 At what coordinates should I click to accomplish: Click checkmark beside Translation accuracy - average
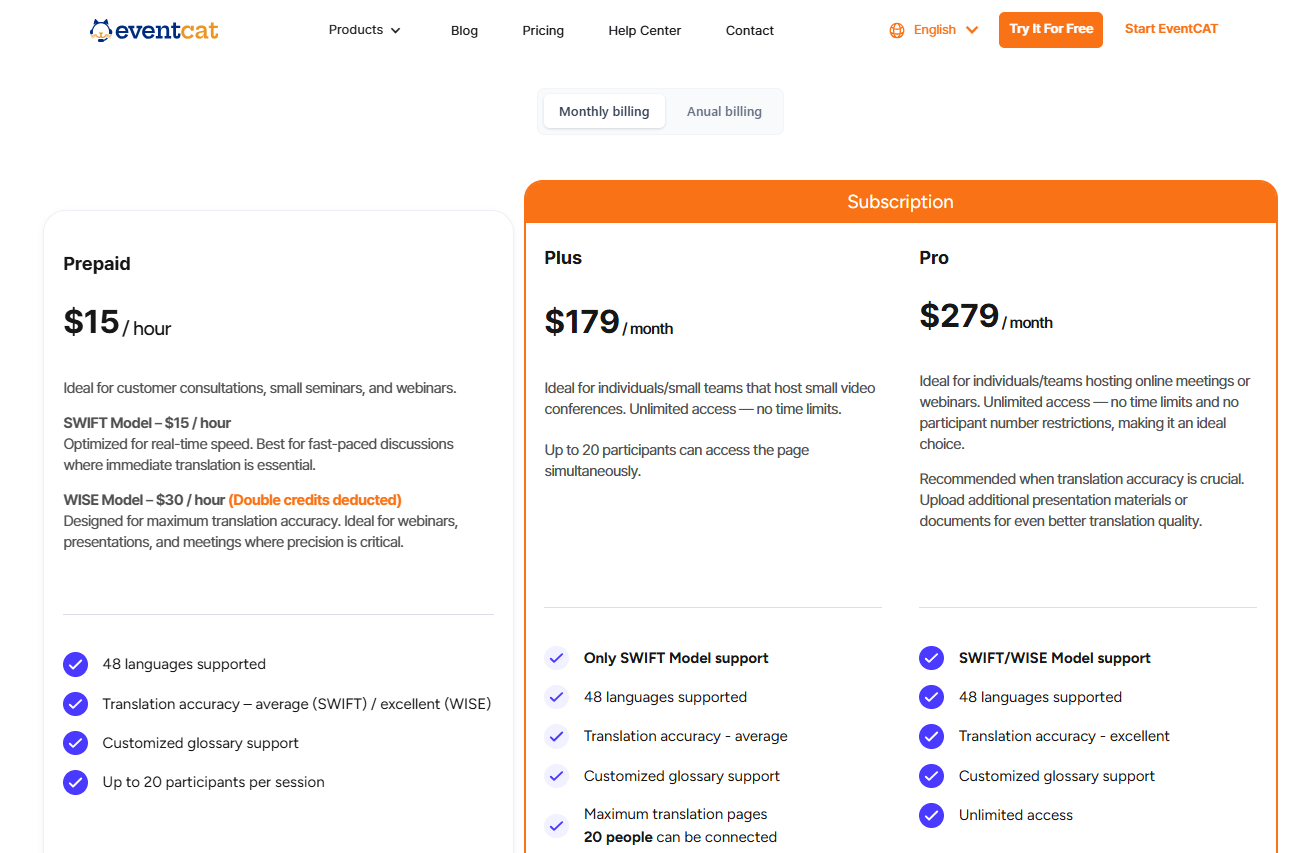[x=556, y=736]
